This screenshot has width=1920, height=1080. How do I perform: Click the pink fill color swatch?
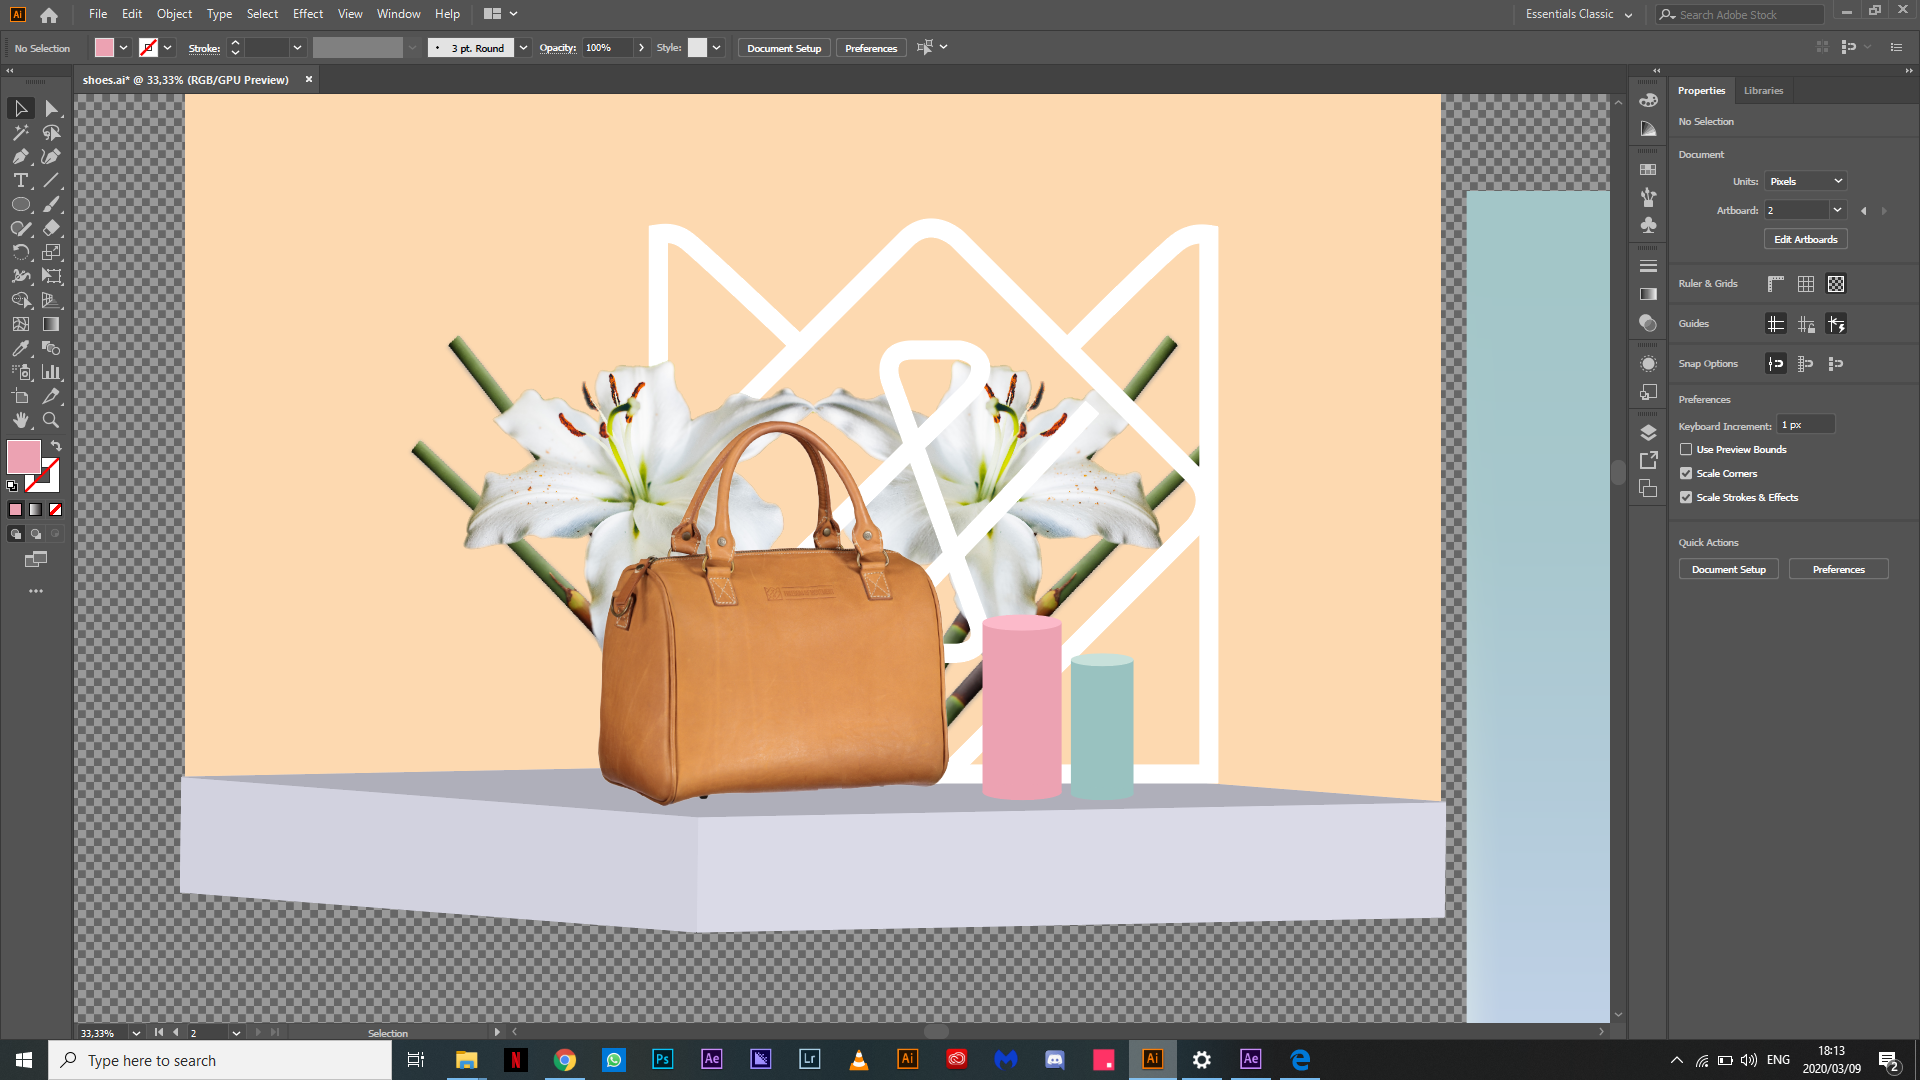[24, 457]
